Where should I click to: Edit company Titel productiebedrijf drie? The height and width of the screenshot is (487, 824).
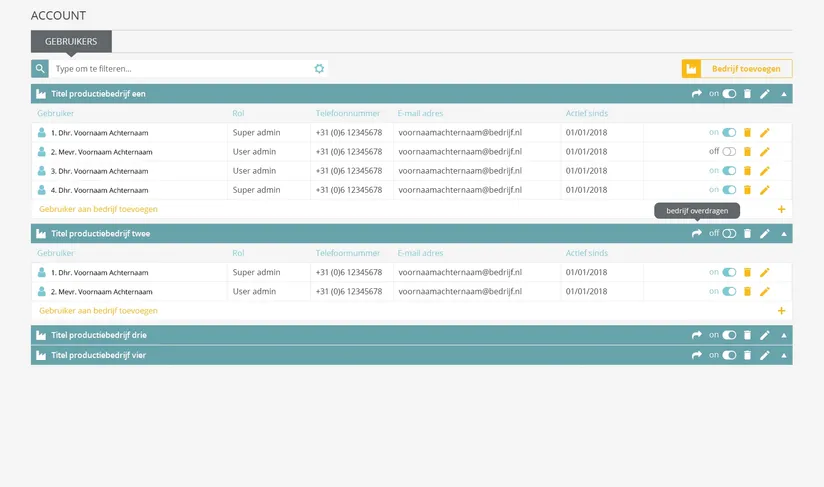[765, 335]
